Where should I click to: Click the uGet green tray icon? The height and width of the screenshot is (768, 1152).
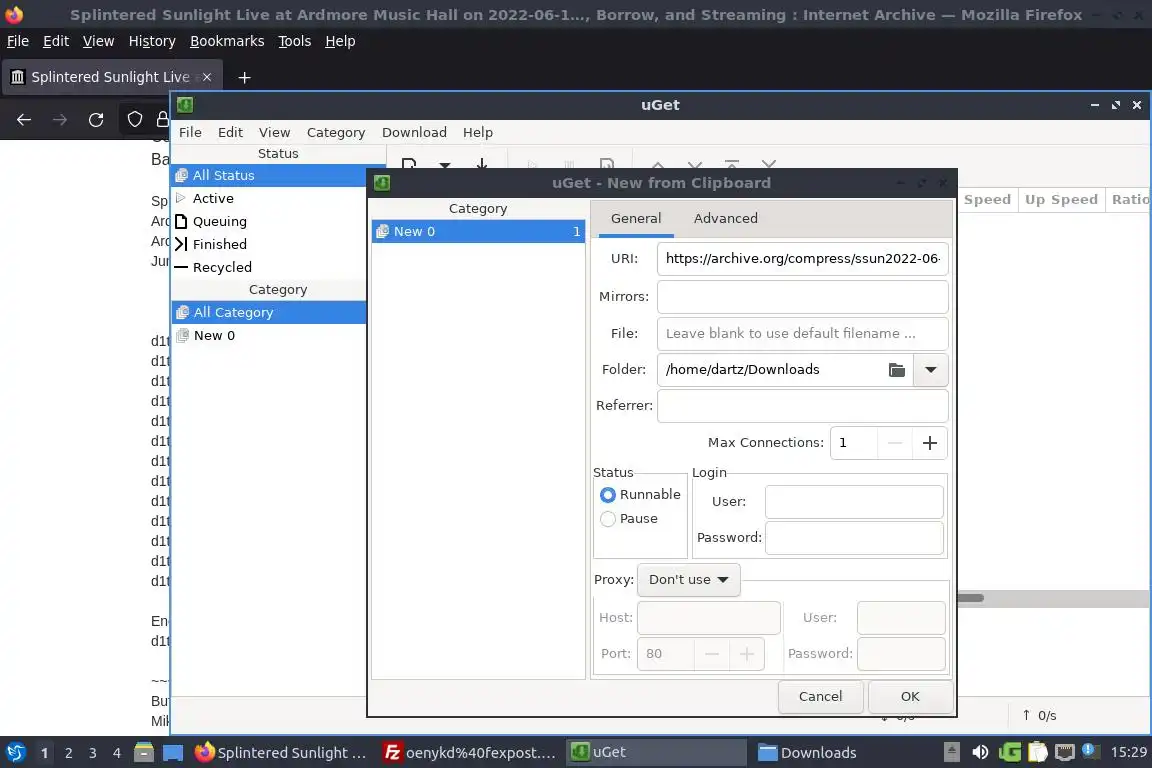click(x=1009, y=753)
